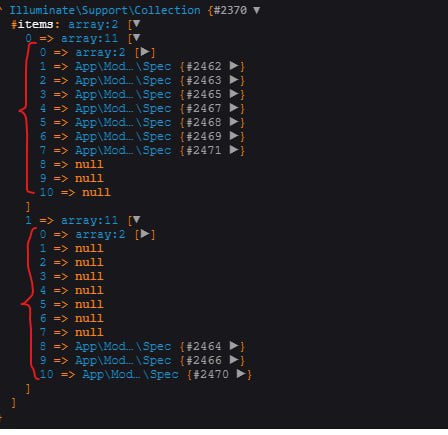
Task: Click object id #2464
Action: click(204, 346)
